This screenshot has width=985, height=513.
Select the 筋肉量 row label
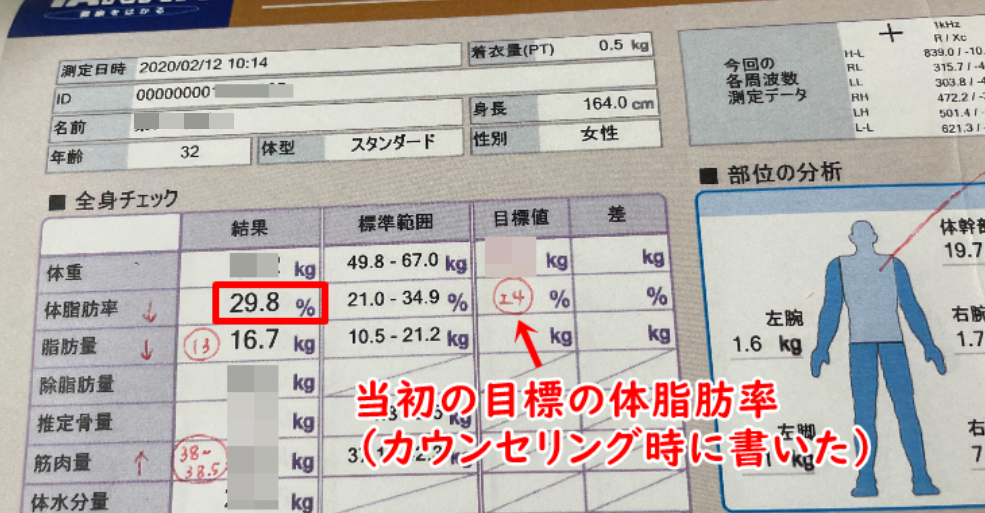coord(63,463)
